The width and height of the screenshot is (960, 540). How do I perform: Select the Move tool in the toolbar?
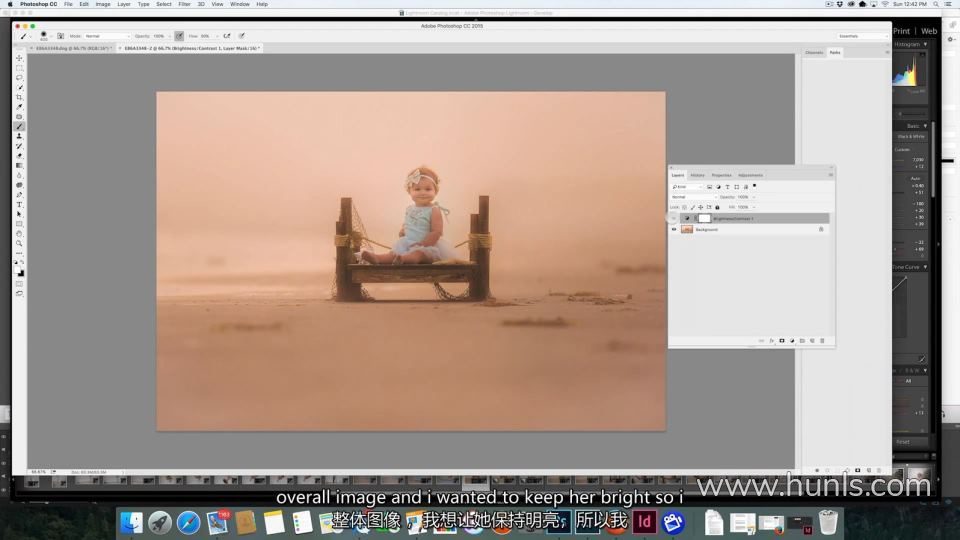(19, 58)
